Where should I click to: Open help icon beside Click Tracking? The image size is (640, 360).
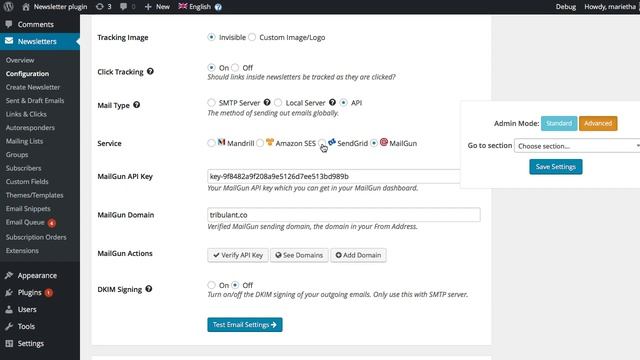coord(150,71)
